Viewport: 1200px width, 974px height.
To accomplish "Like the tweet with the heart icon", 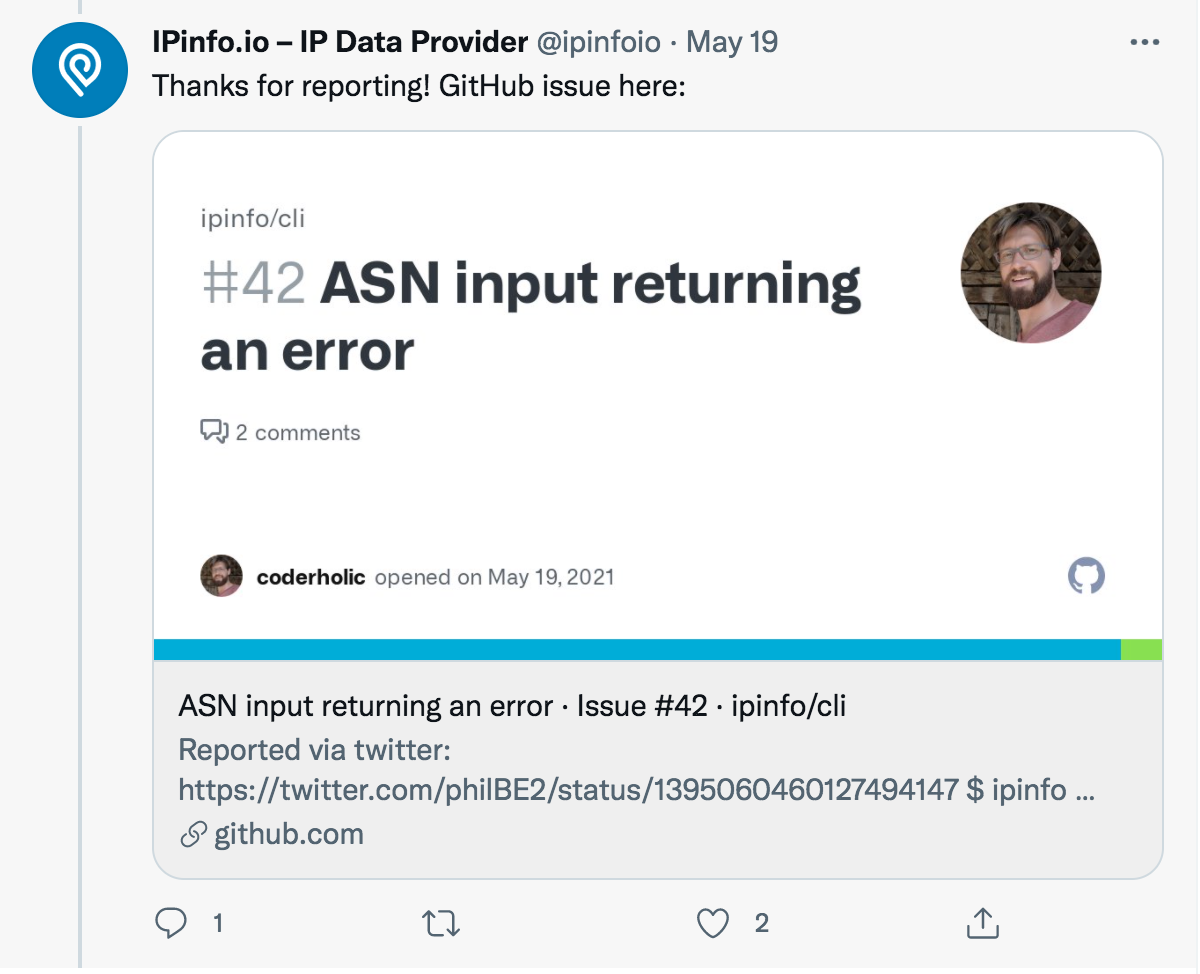I will tap(713, 923).
